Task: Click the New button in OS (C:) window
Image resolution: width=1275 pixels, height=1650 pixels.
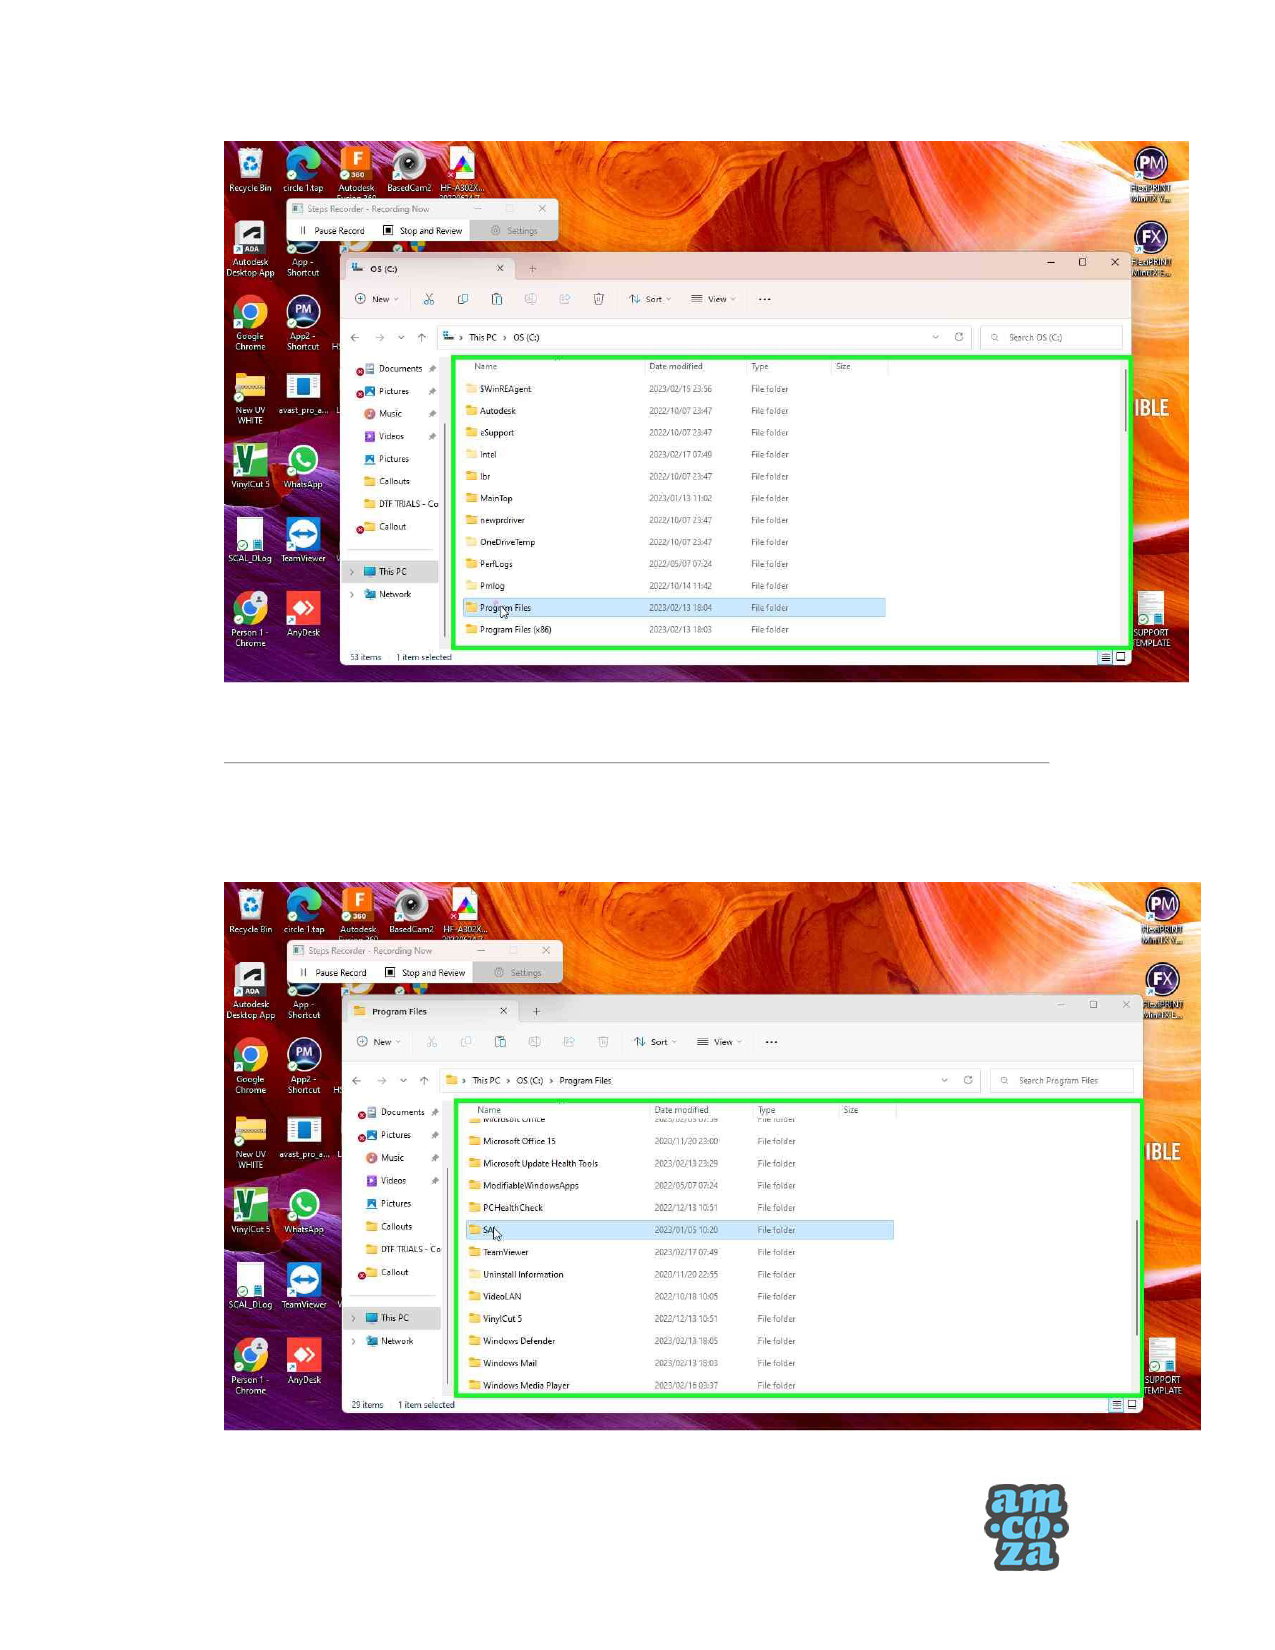Action: [x=376, y=299]
